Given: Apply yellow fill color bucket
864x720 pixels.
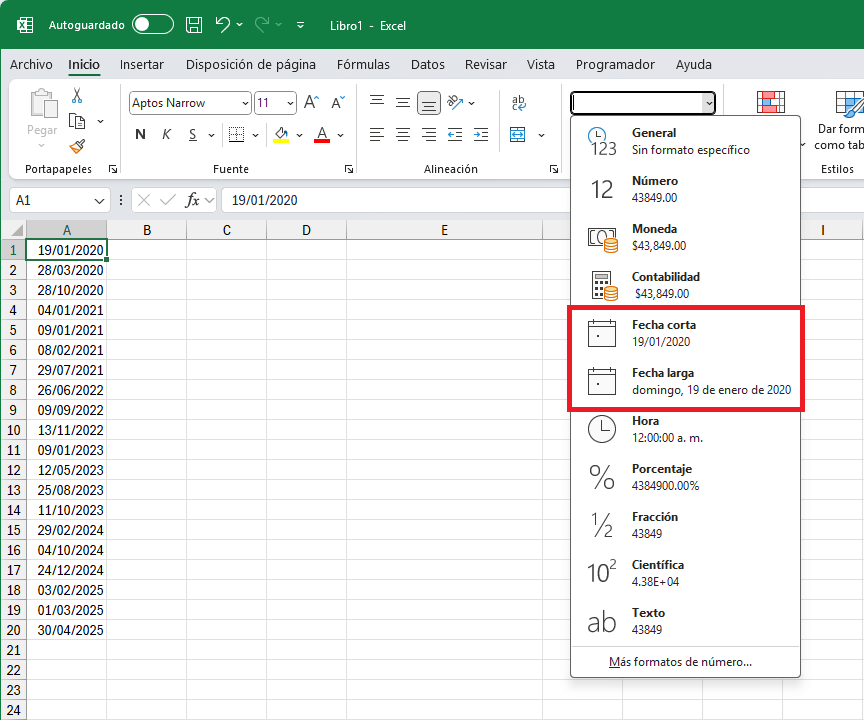Looking at the screenshot, I should (281, 134).
